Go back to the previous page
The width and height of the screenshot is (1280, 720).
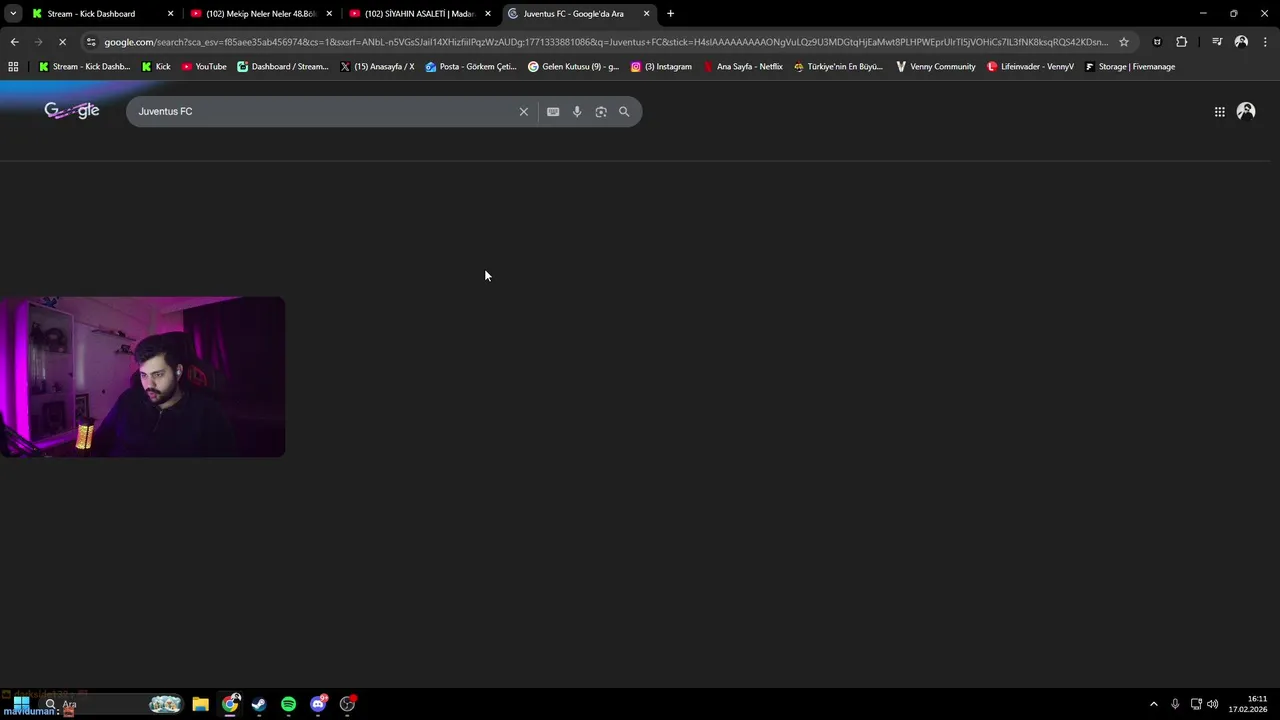click(x=14, y=42)
